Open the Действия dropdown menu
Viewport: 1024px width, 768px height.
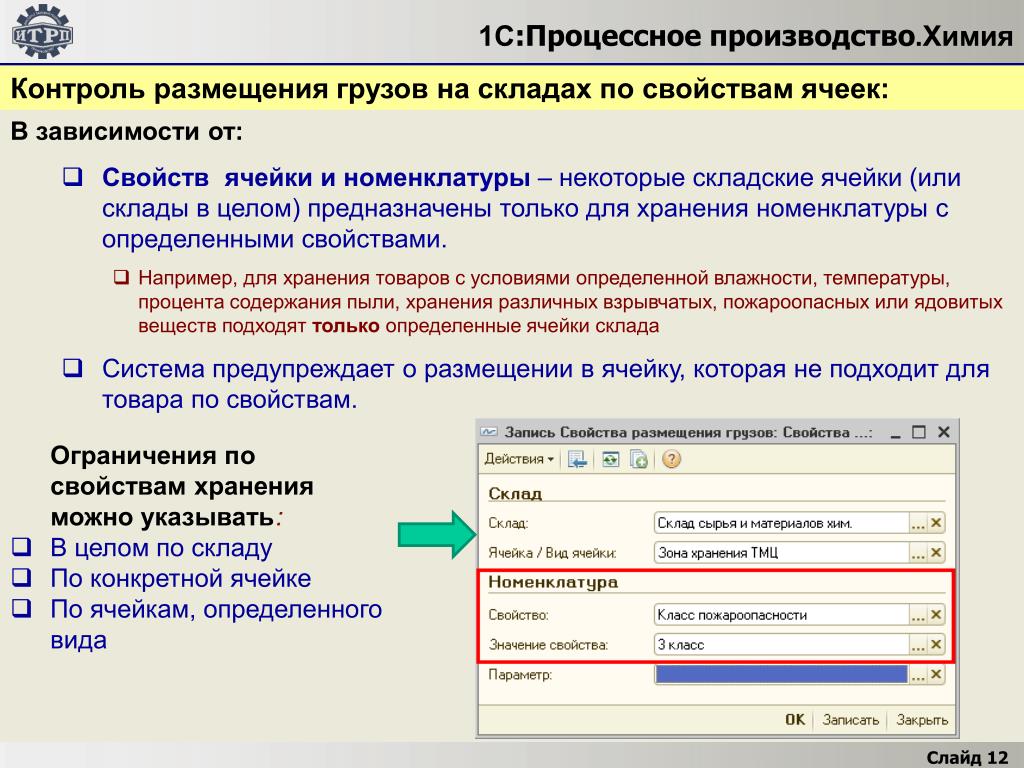click(519, 459)
